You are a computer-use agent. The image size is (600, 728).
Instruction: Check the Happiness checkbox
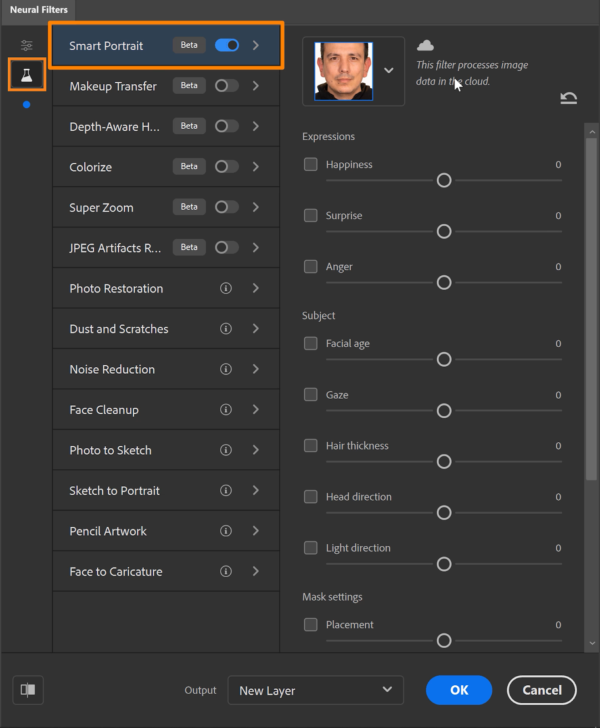311,165
